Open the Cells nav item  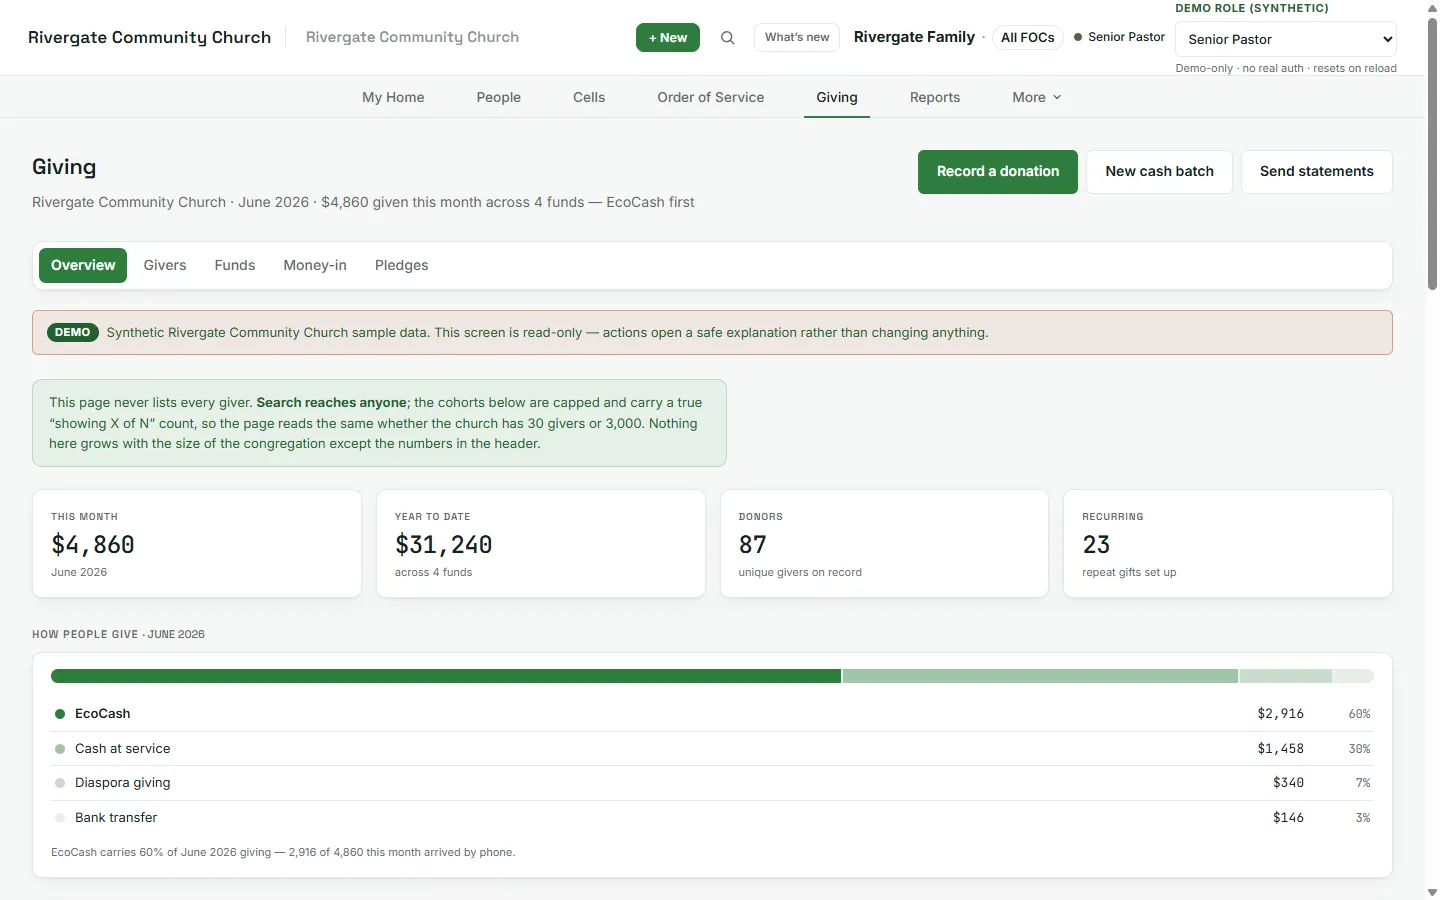589,97
